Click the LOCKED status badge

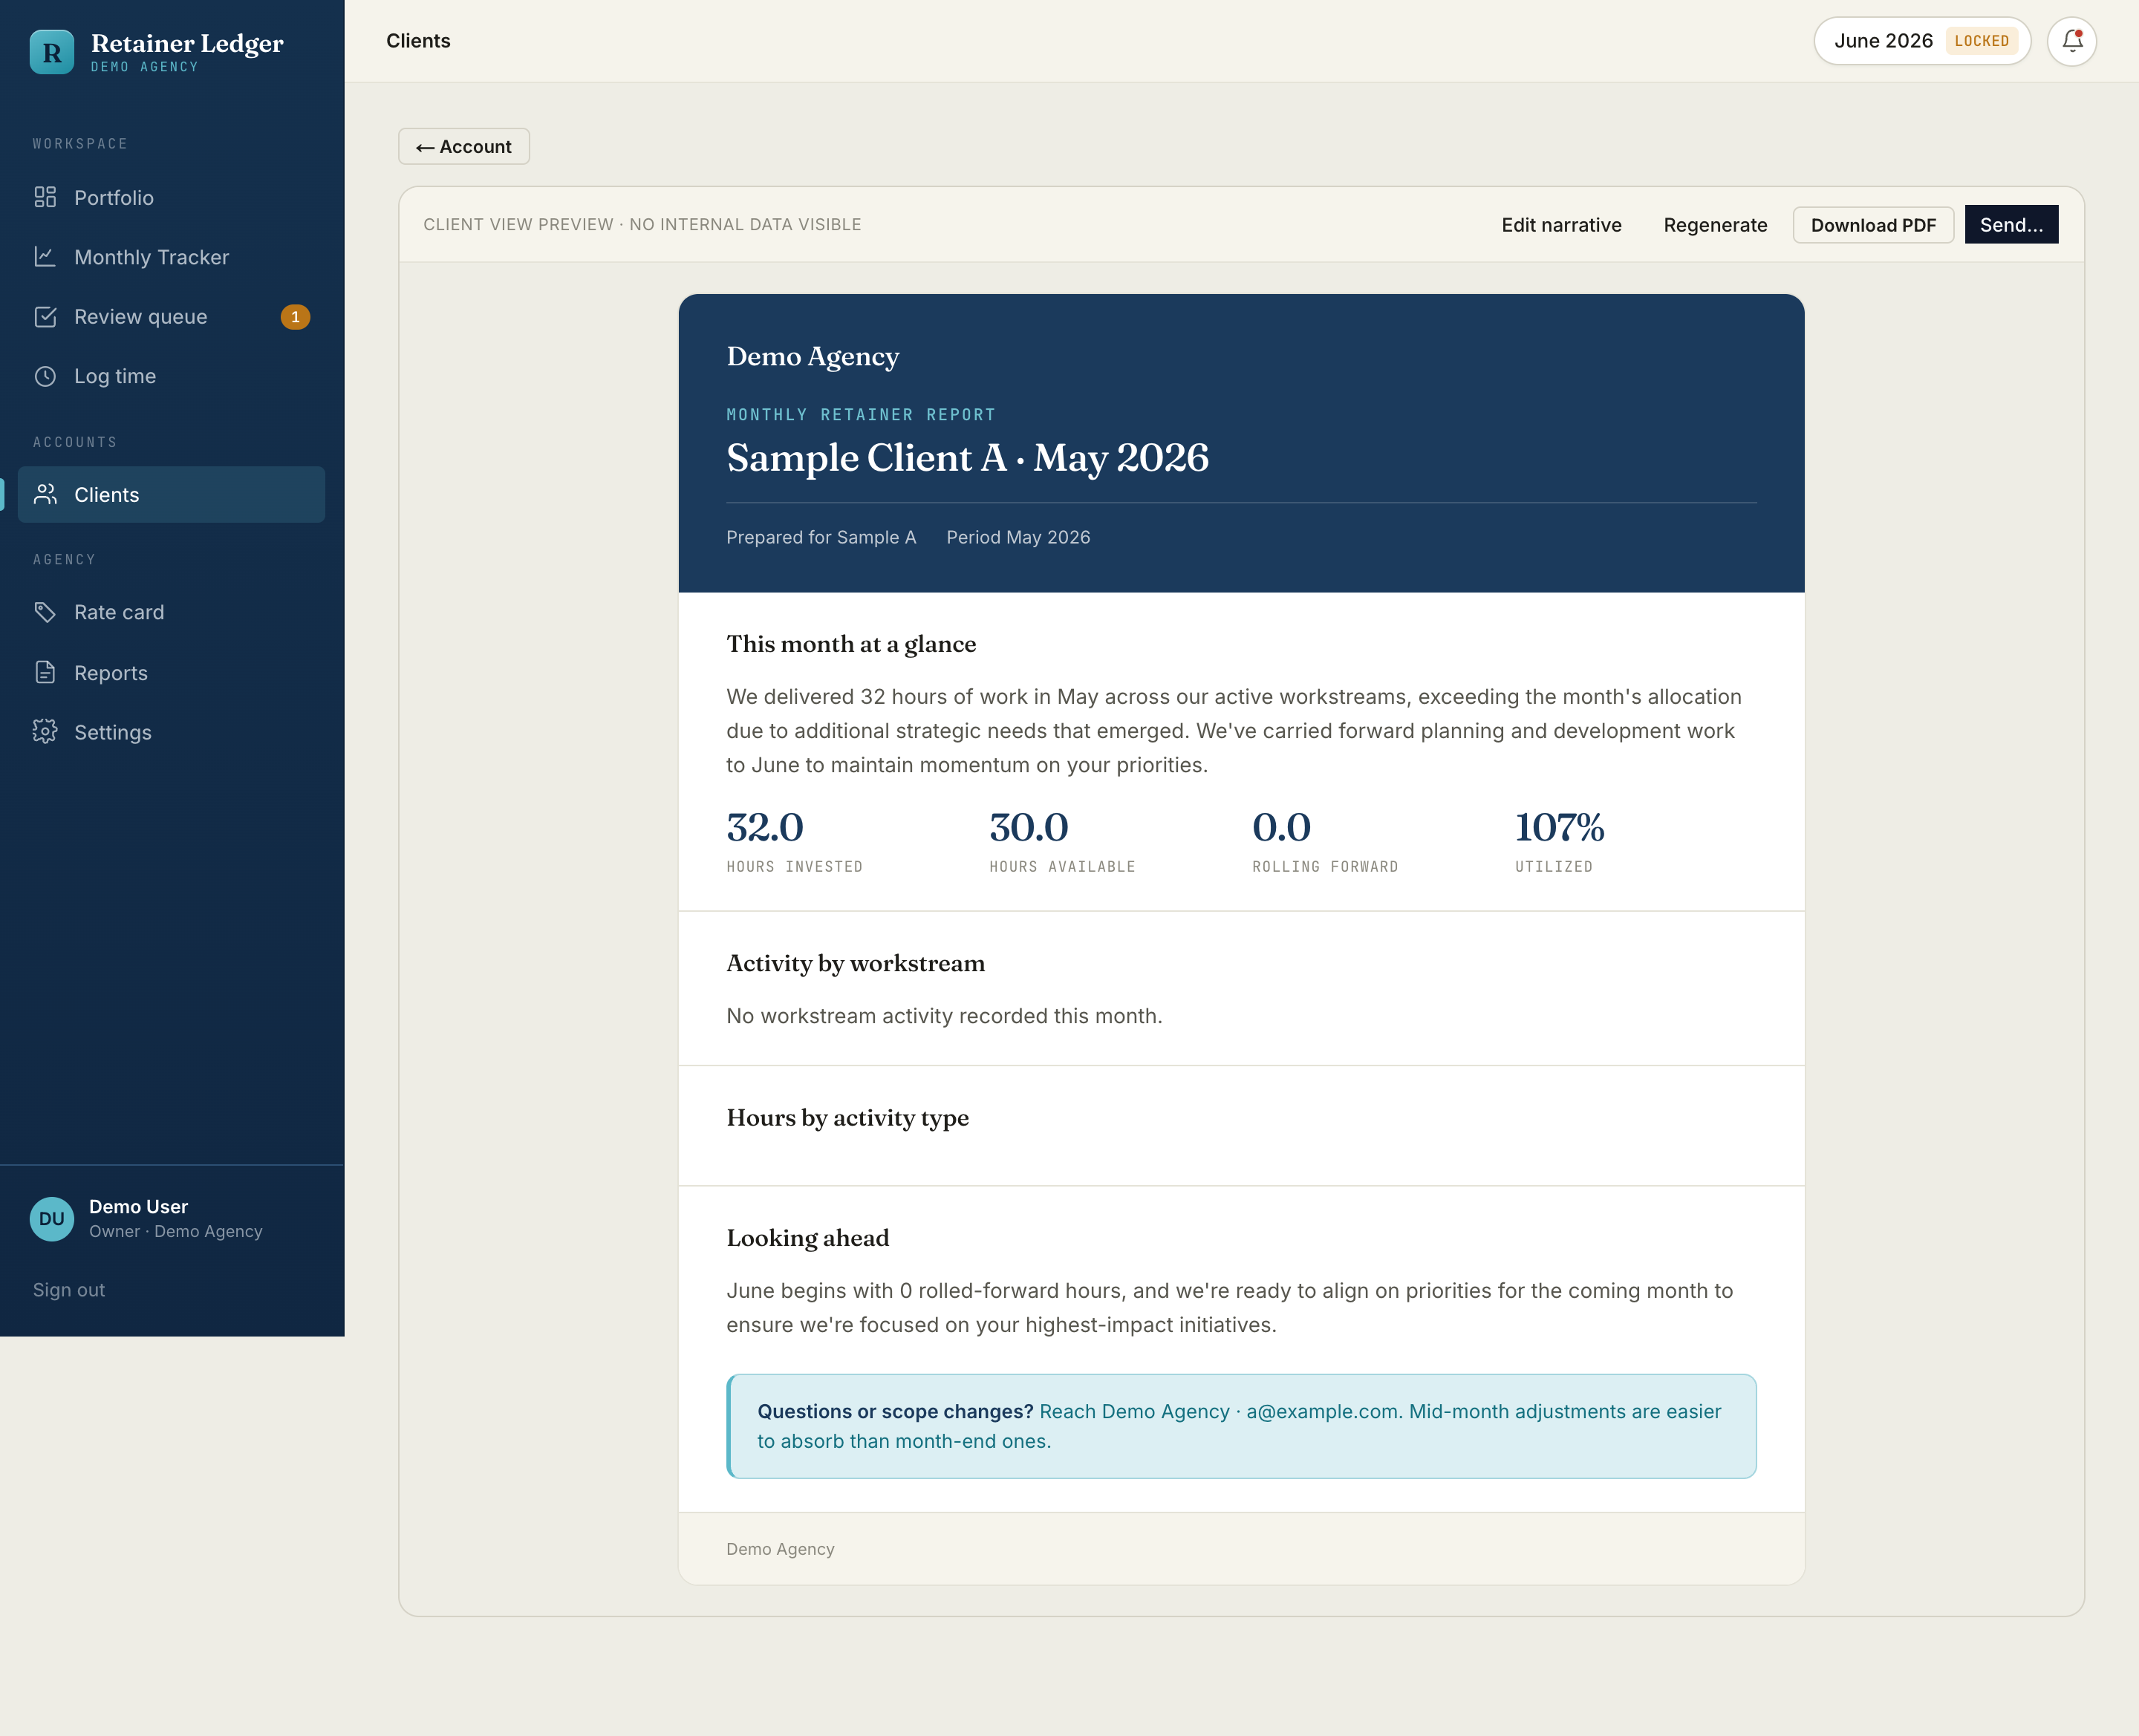tap(1981, 41)
